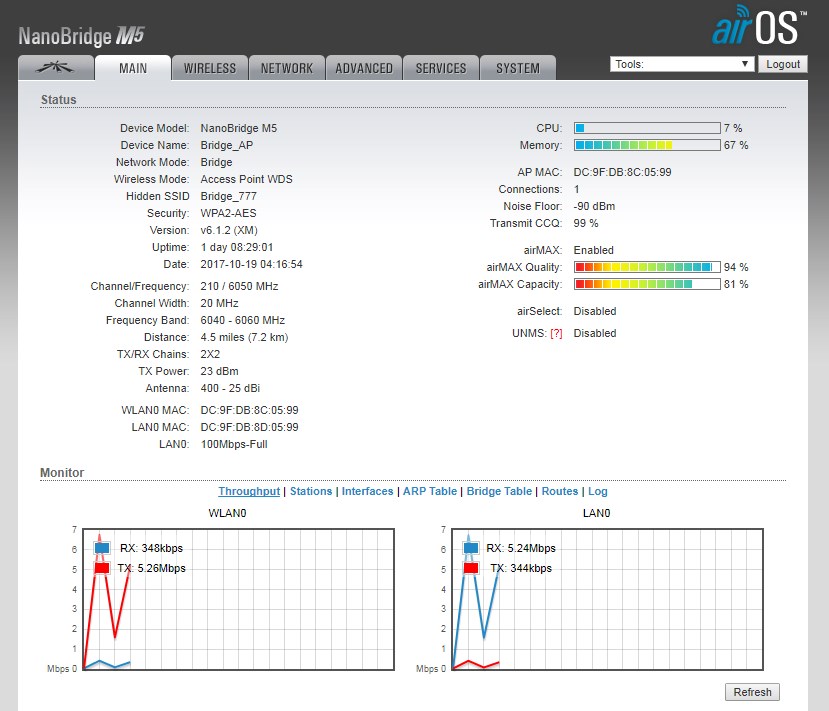Select the ADVANCED tab
Screen dimensions: 829x711
click(364, 68)
